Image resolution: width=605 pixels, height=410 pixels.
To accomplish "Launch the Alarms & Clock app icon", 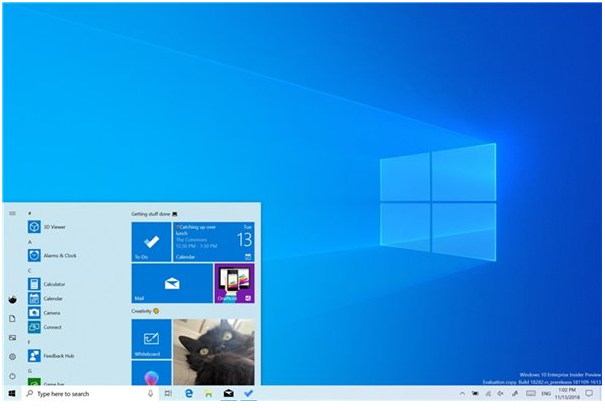I will [34, 255].
